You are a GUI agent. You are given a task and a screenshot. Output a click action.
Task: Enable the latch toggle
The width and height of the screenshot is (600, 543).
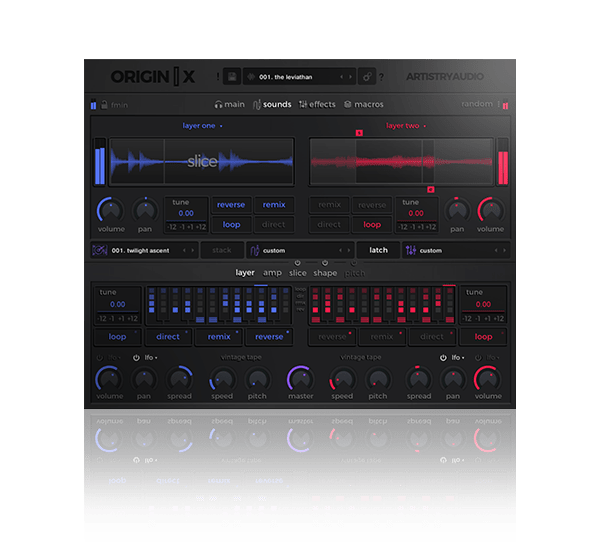378,250
